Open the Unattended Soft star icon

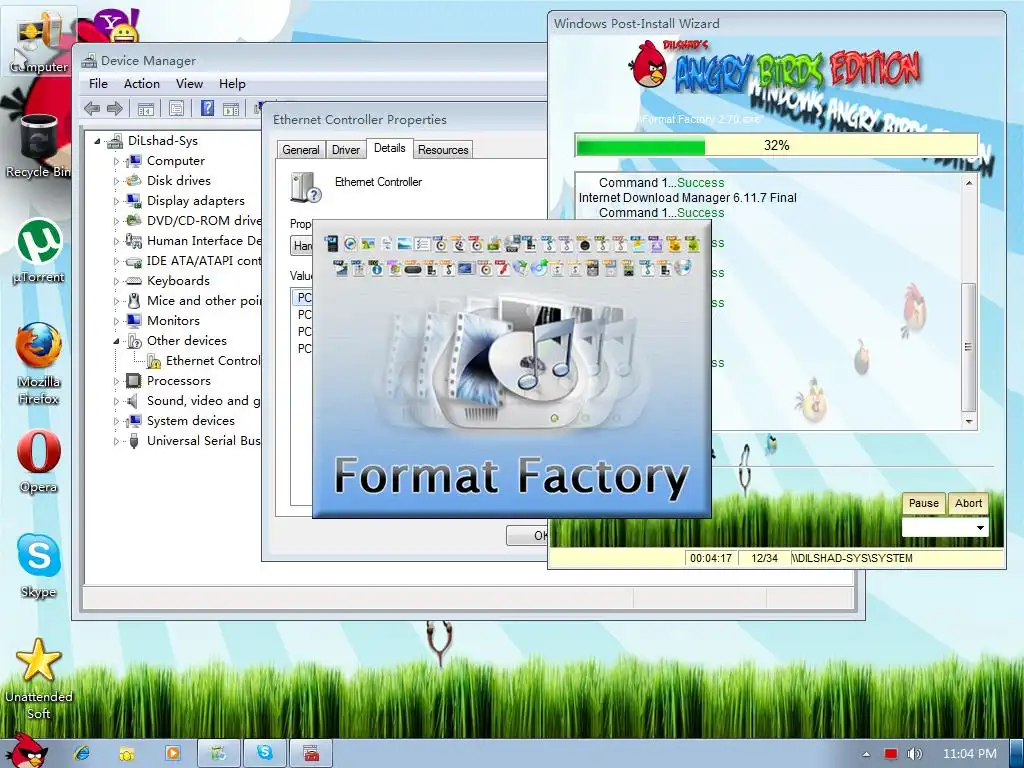39,679
